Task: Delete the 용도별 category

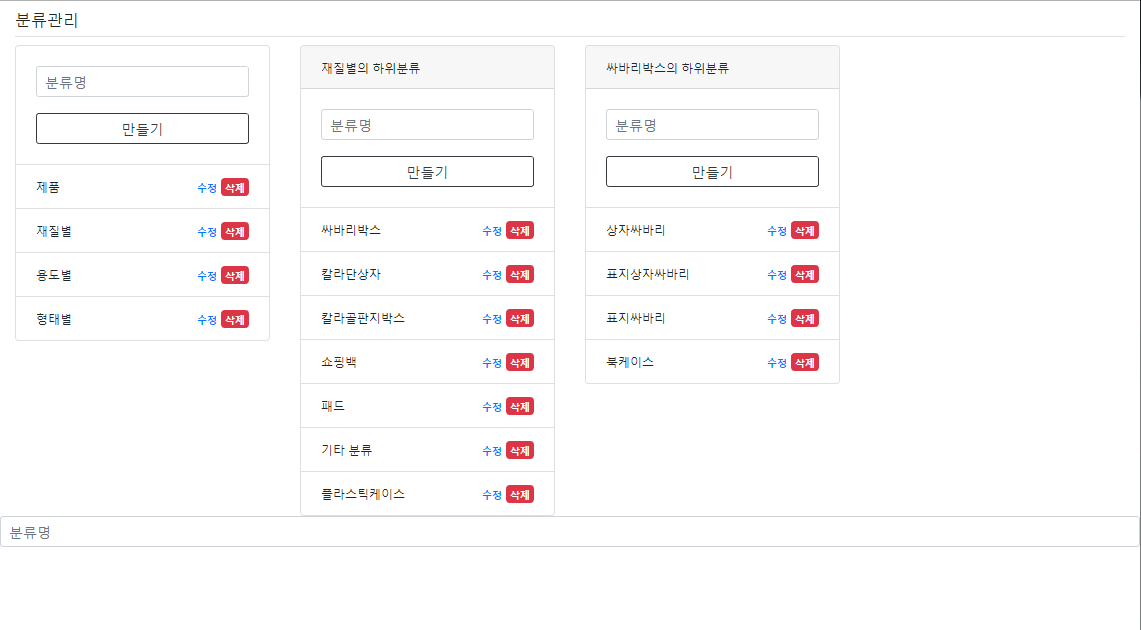Action: click(235, 276)
